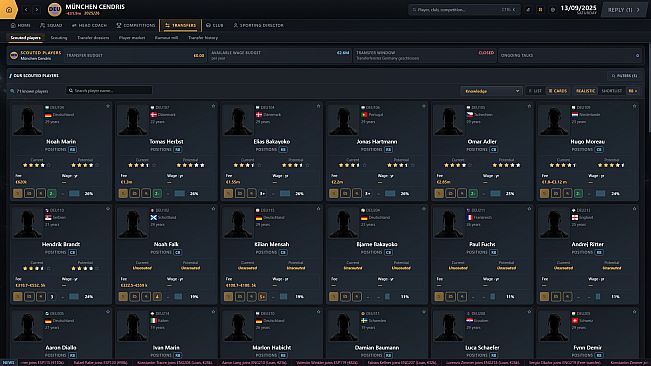Open the Knowledge sort dropdown
Viewport: 651px width, 366px height.
(491, 91)
